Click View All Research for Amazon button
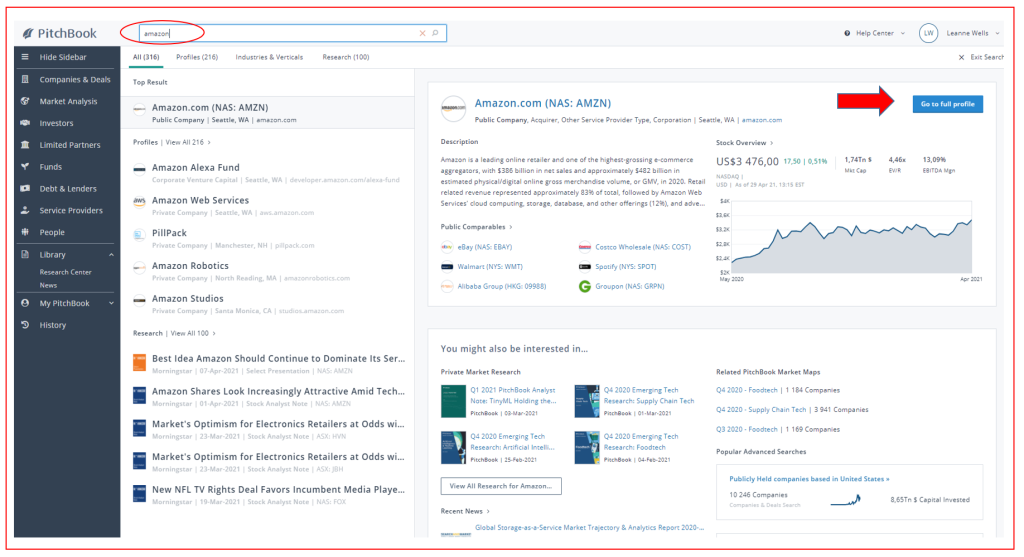The image size is (1024, 557). 501,486
